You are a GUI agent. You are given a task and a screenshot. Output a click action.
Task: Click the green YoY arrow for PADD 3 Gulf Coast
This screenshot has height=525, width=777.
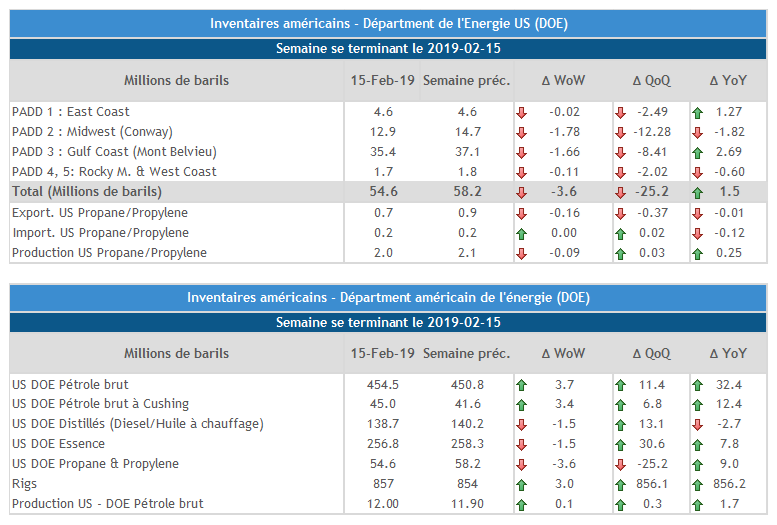[x=697, y=152]
